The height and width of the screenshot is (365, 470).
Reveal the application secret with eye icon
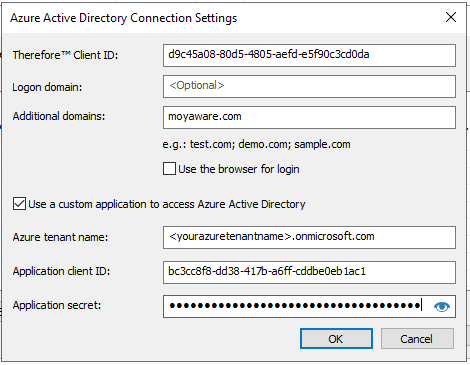pyautogui.click(x=442, y=306)
